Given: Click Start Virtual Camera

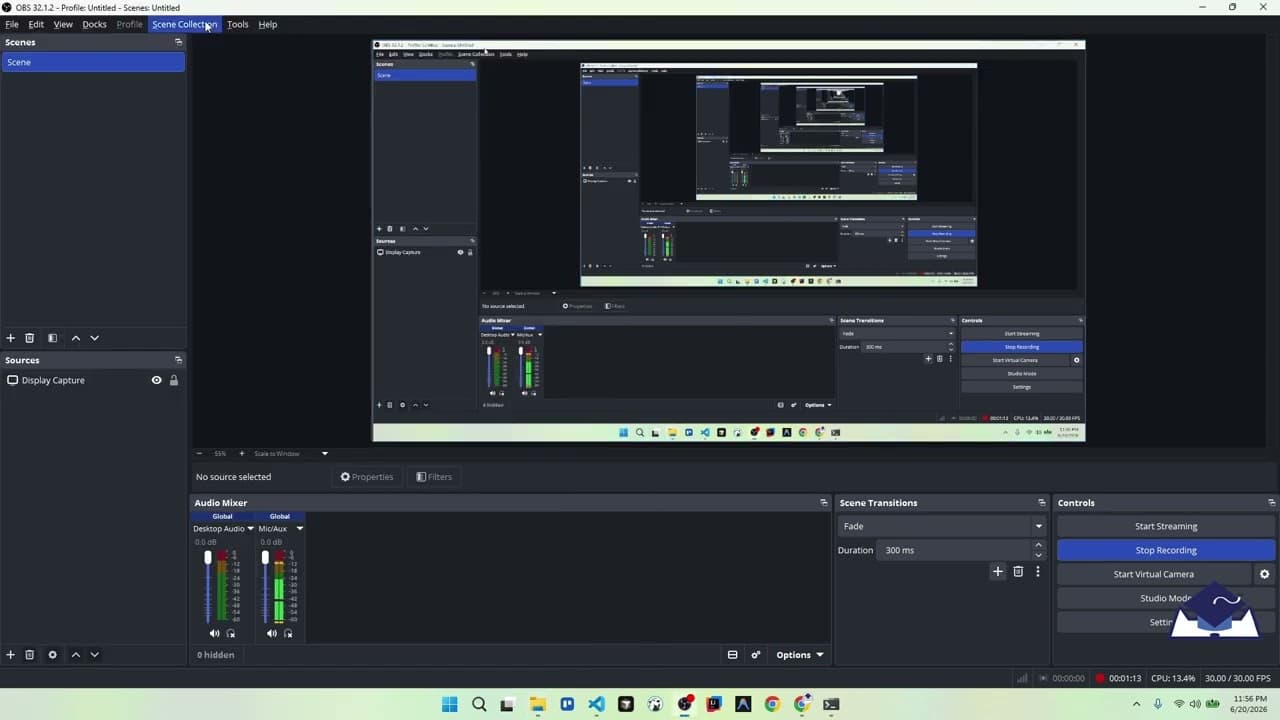Looking at the screenshot, I should click(1154, 574).
